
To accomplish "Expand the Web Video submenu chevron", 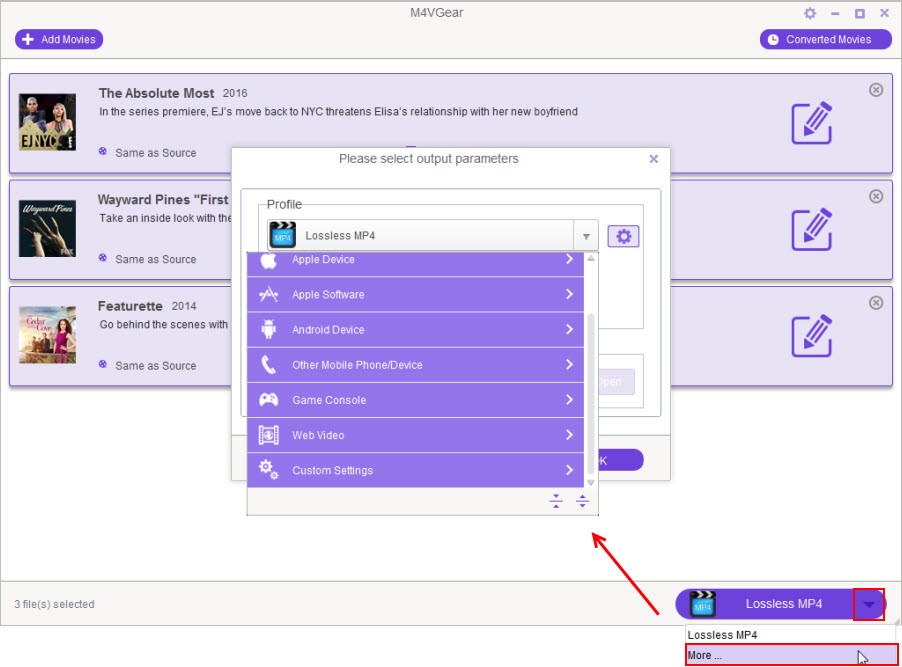I will [x=569, y=434].
